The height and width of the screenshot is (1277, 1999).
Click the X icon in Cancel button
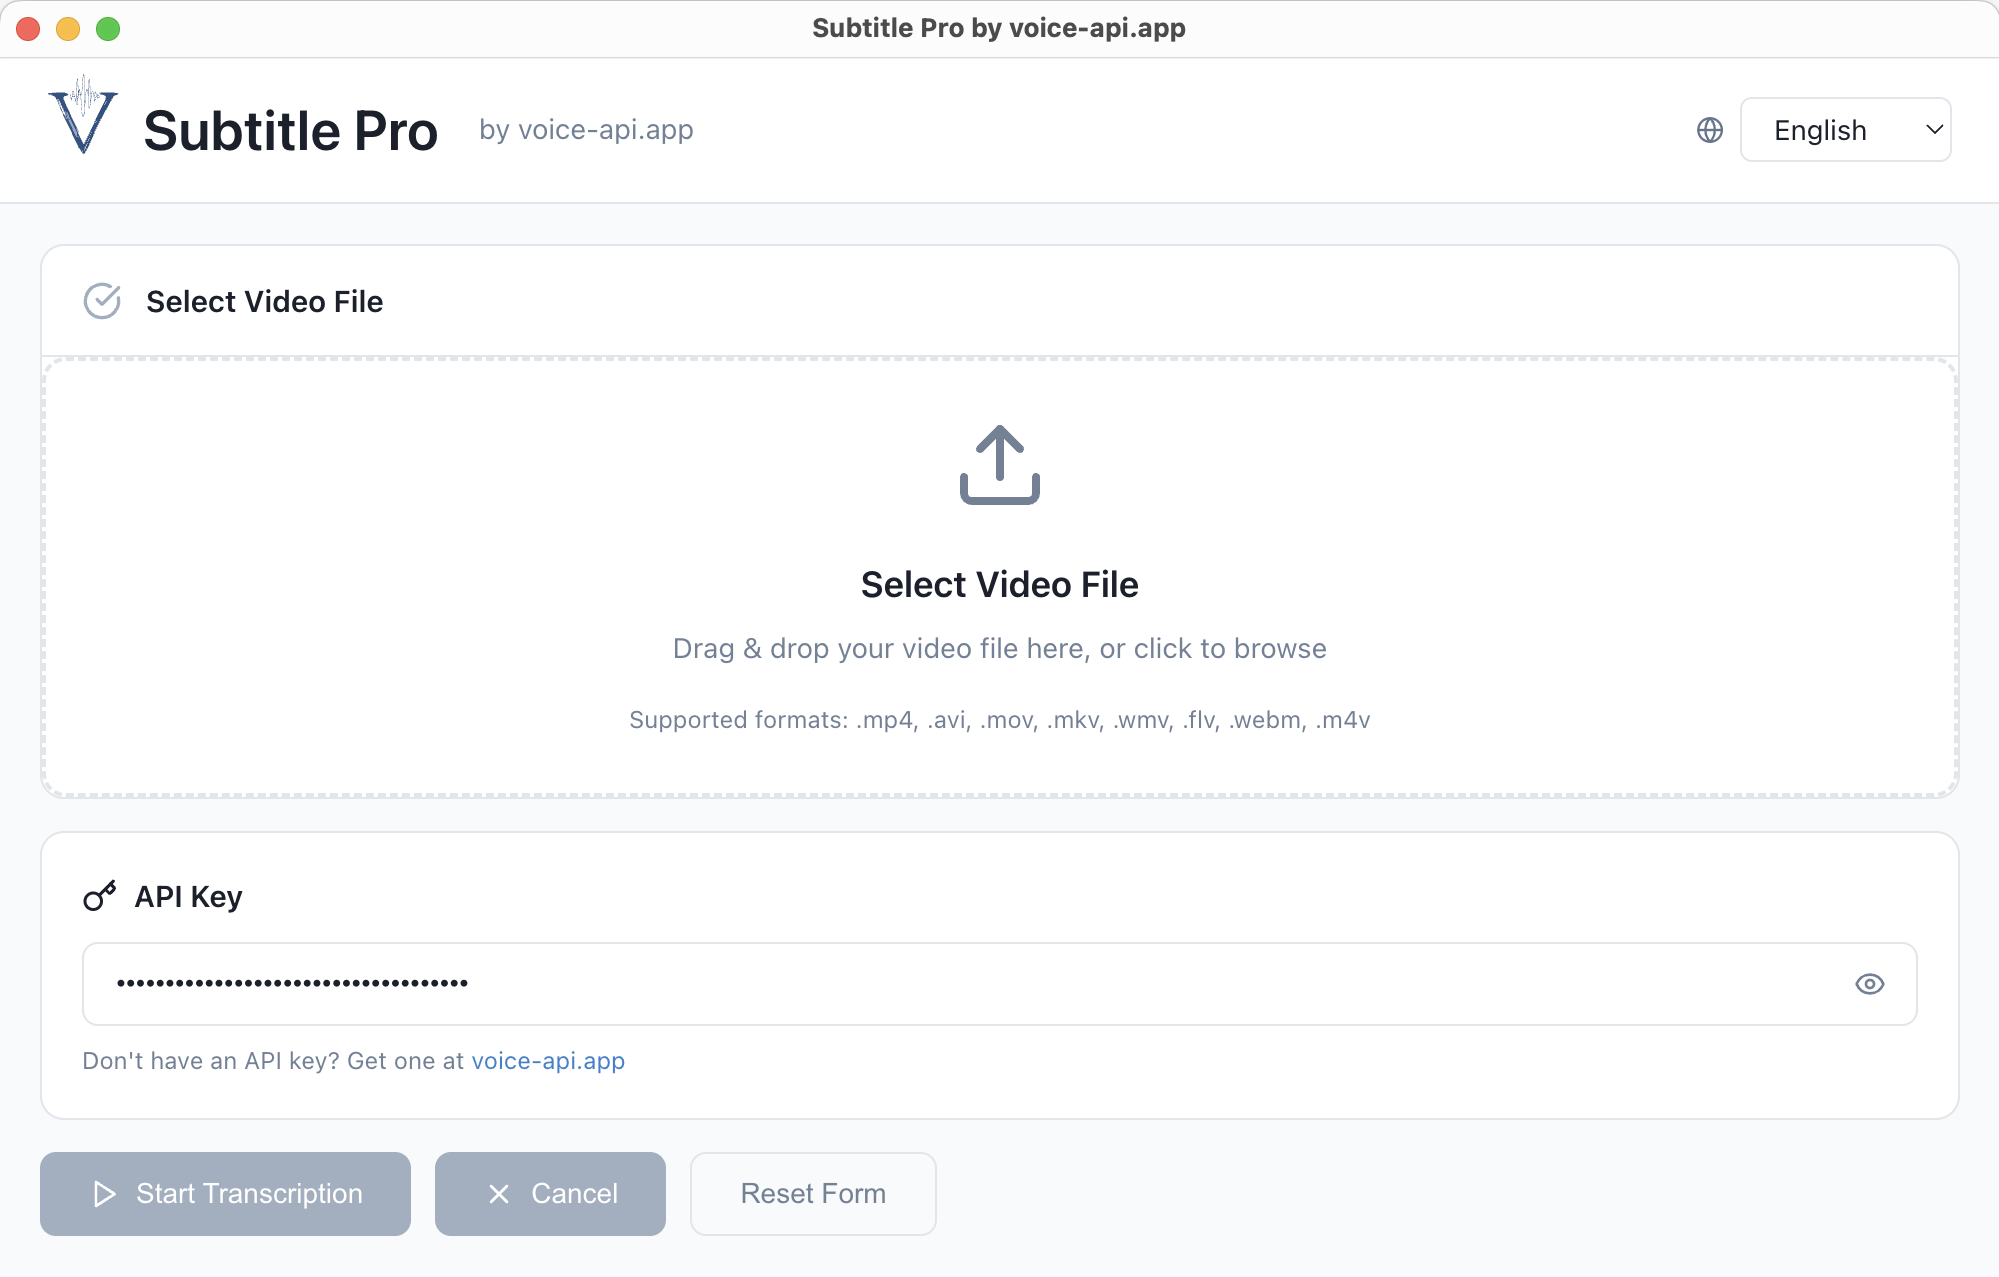point(499,1194)
